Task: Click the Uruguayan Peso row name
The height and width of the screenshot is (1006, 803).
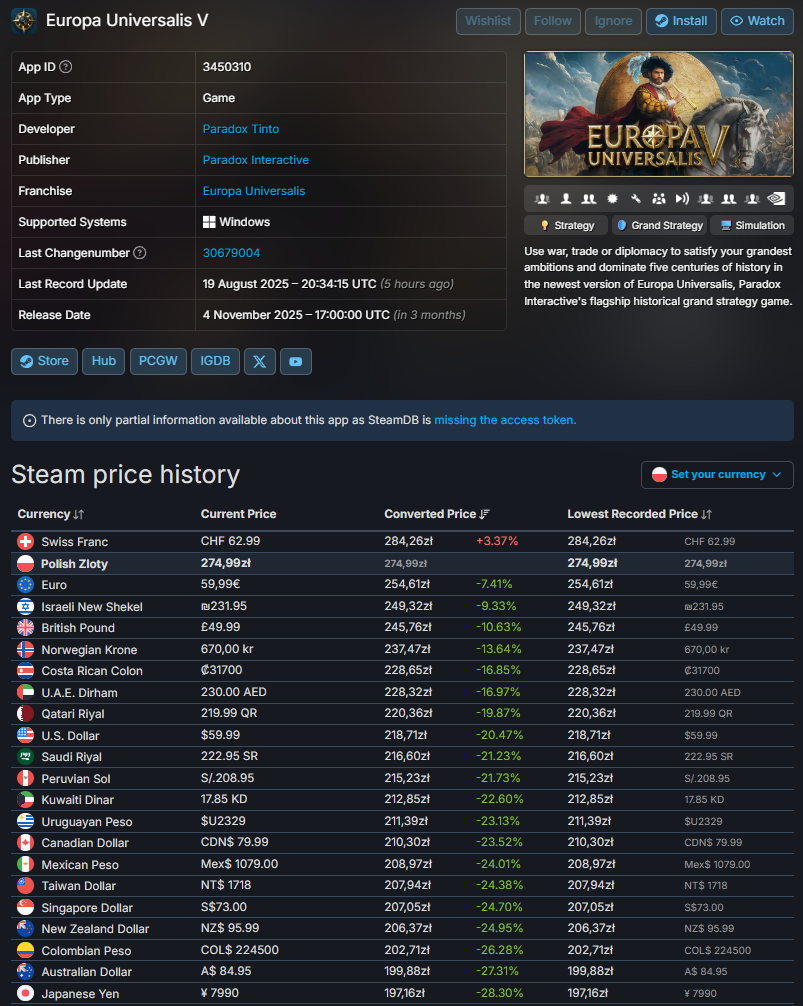Action: [87, 821]
